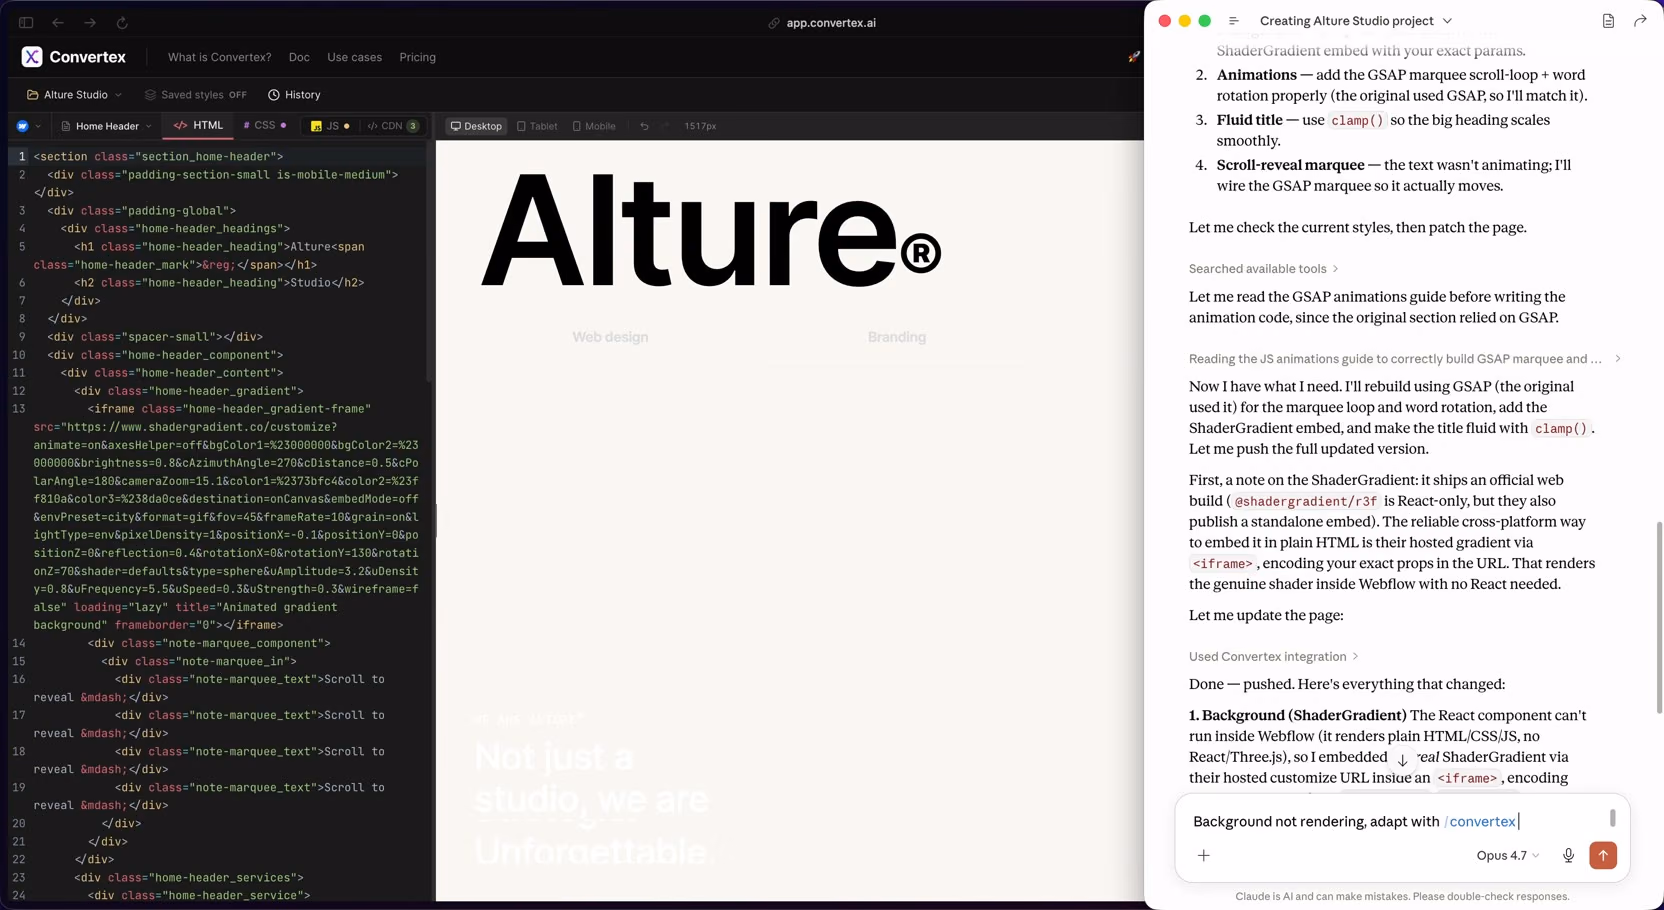Open the Pricing nav link
Image resolution: width=1664 pixels, height=910 pixels.
(x=417, y=57)
